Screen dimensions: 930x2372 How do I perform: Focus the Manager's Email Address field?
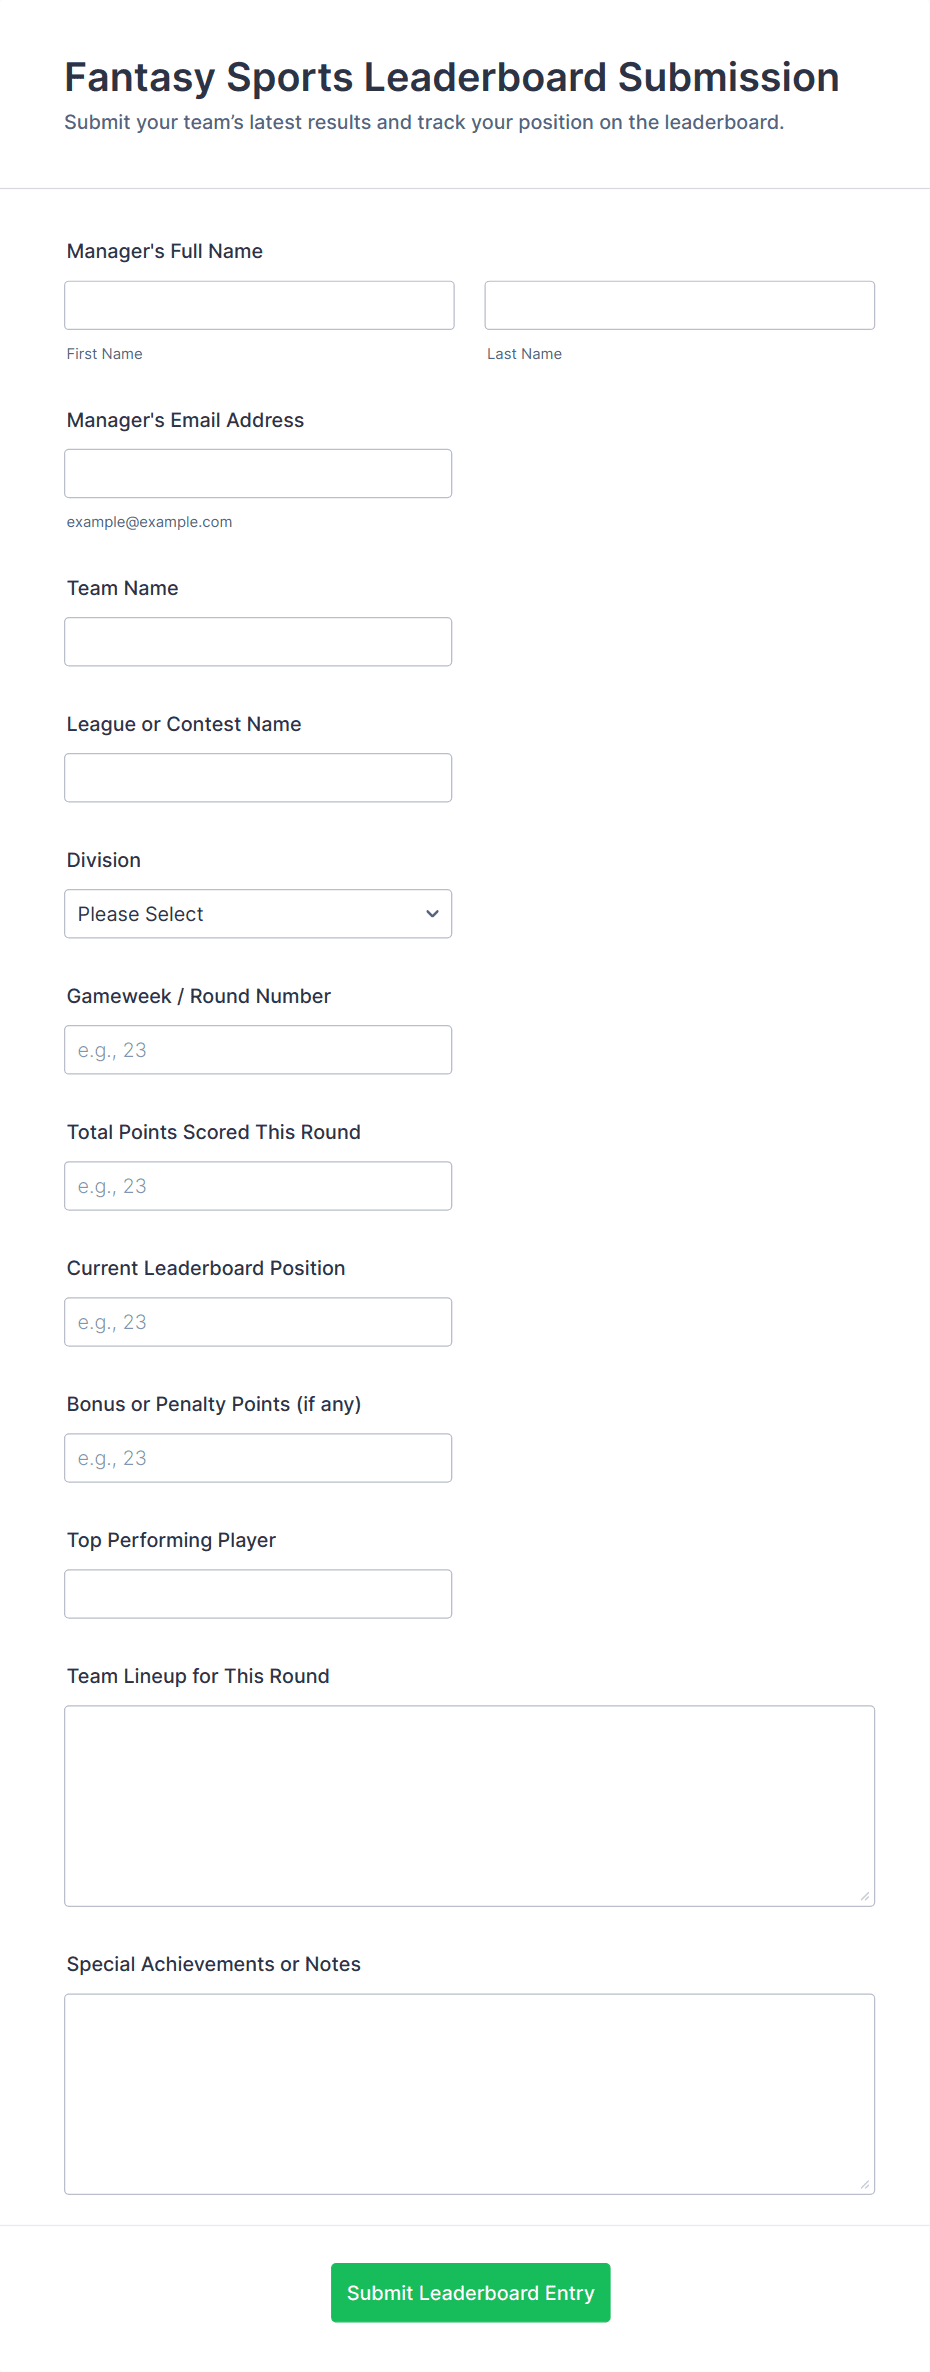tap(258, 473)
